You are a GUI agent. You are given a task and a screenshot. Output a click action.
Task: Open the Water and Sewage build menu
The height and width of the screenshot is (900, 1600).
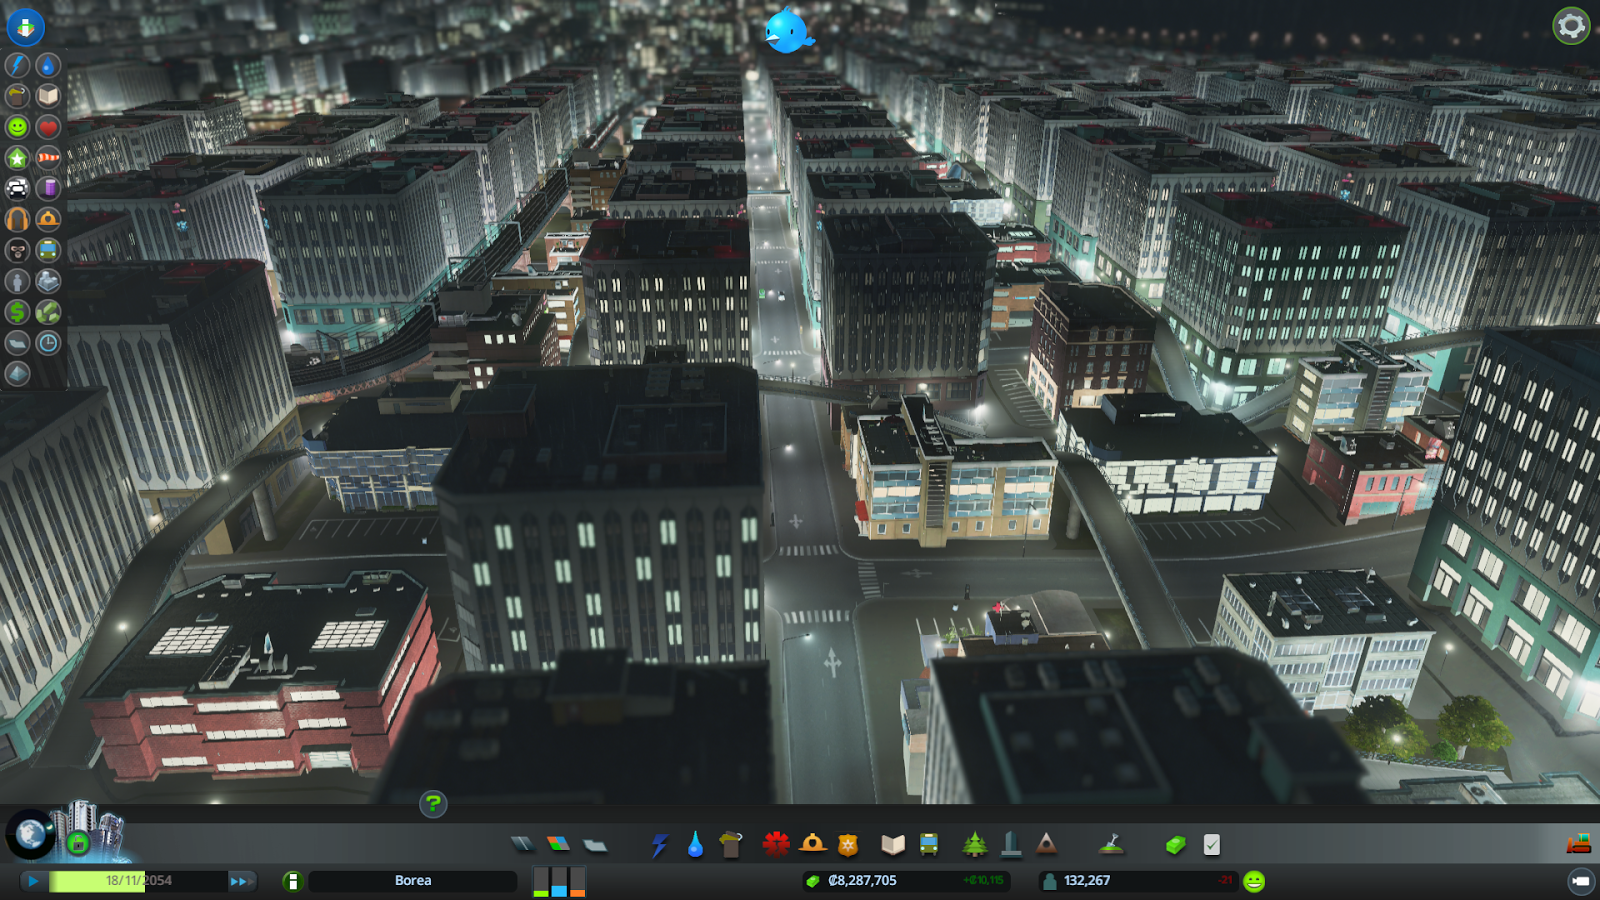pos(695,845)
